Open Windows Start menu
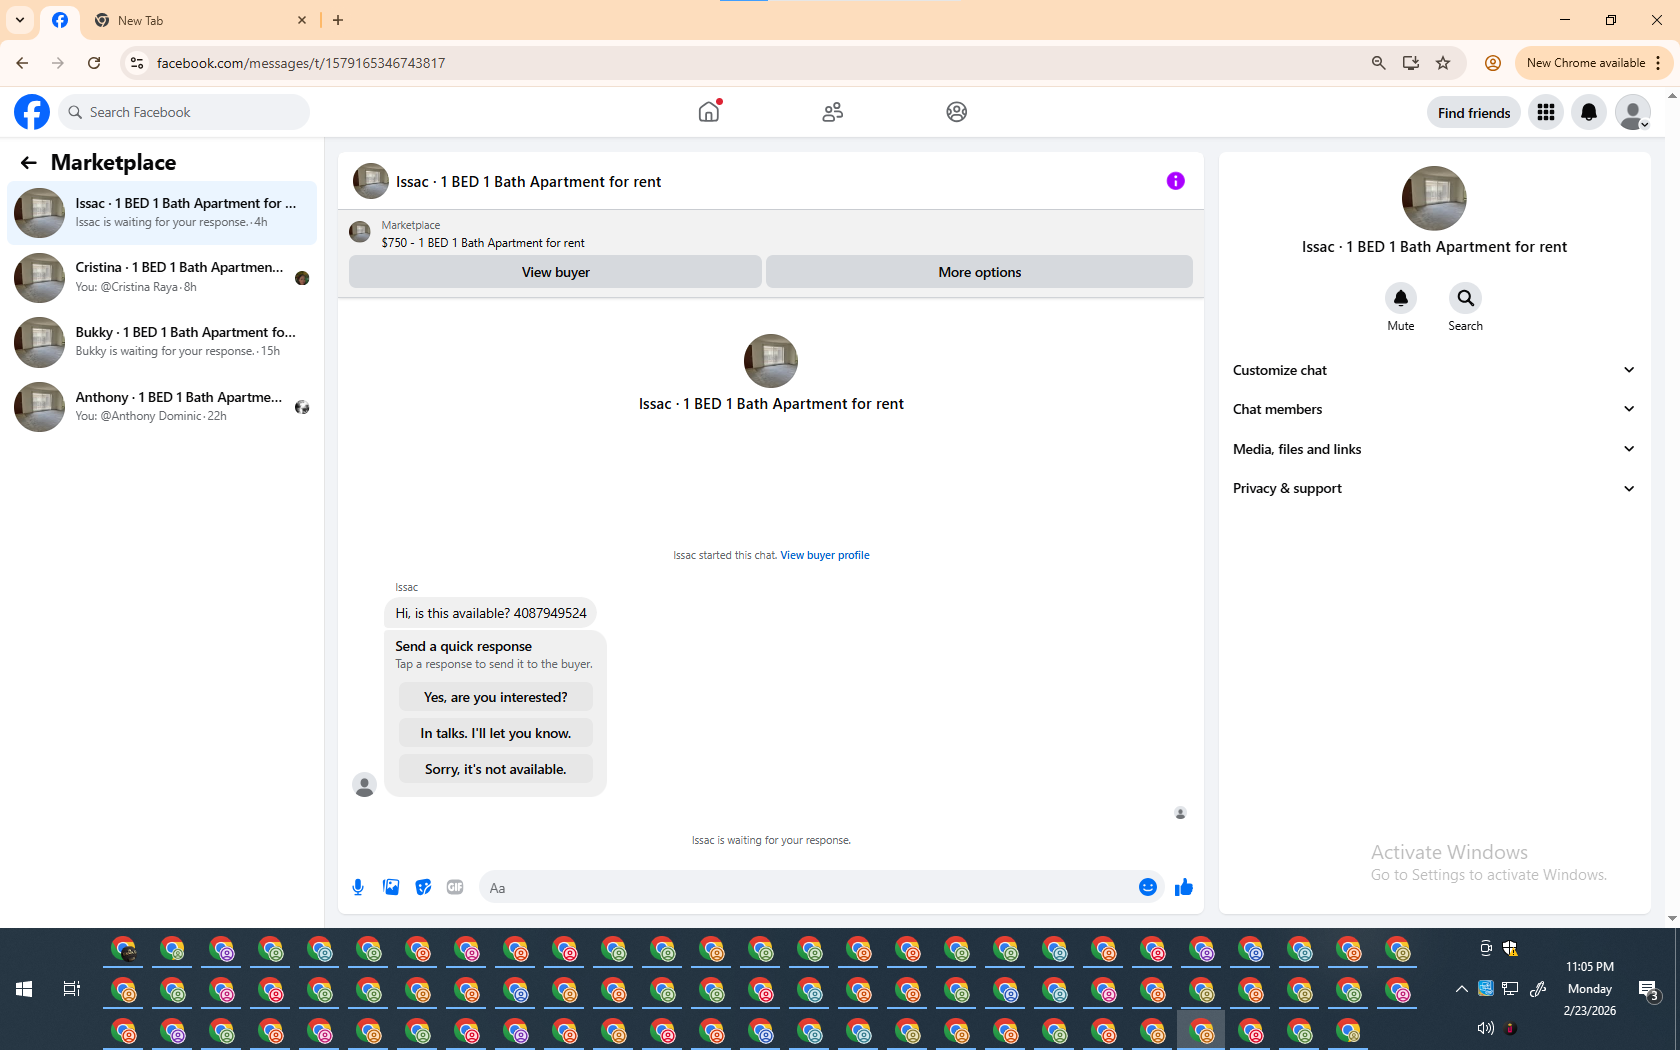This screenshot has width=1680, height=1050. point(24,989)
